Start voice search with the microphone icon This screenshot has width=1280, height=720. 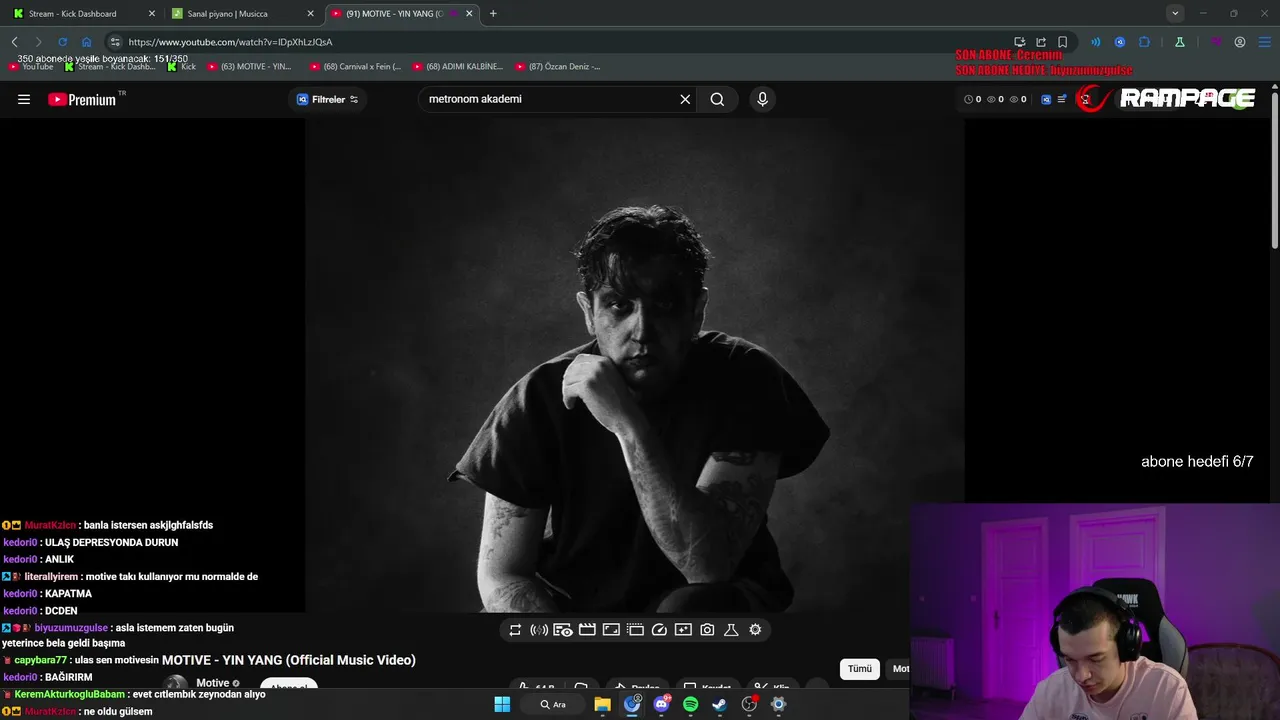click(x=762, y=99)
